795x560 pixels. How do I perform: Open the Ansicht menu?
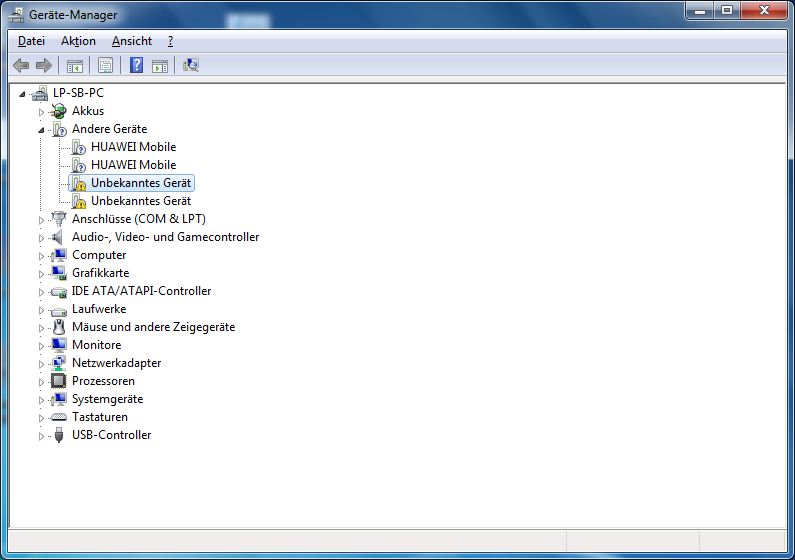click(132, 41)
